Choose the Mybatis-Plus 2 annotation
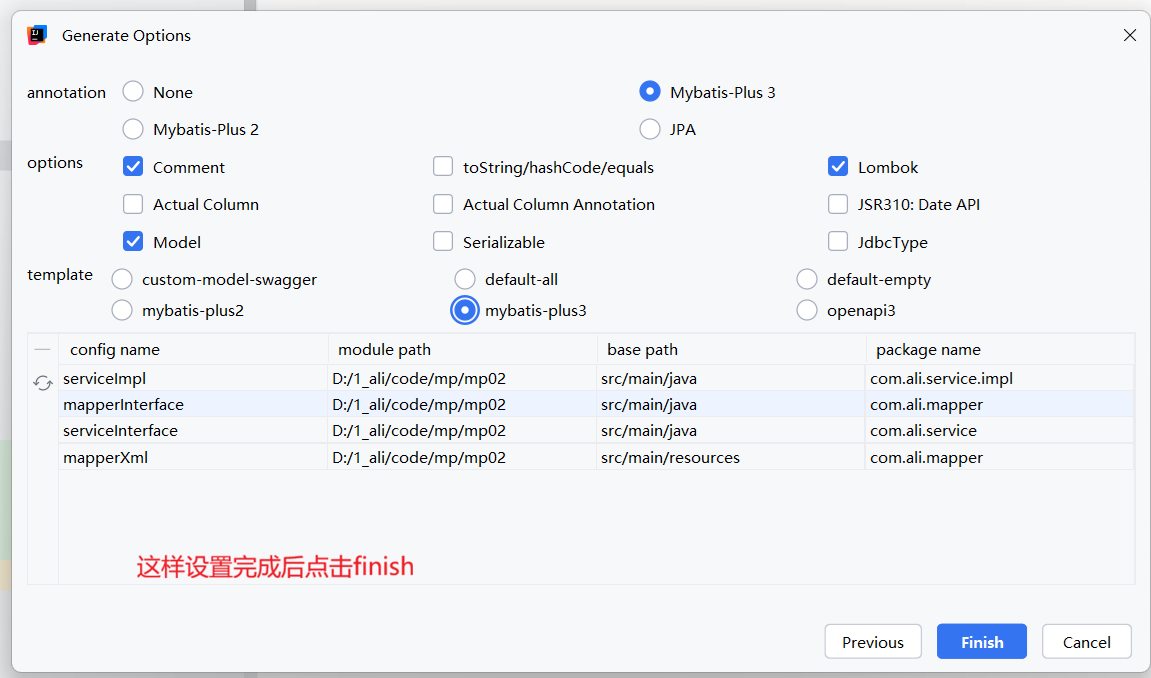 [x=133, y=129]
